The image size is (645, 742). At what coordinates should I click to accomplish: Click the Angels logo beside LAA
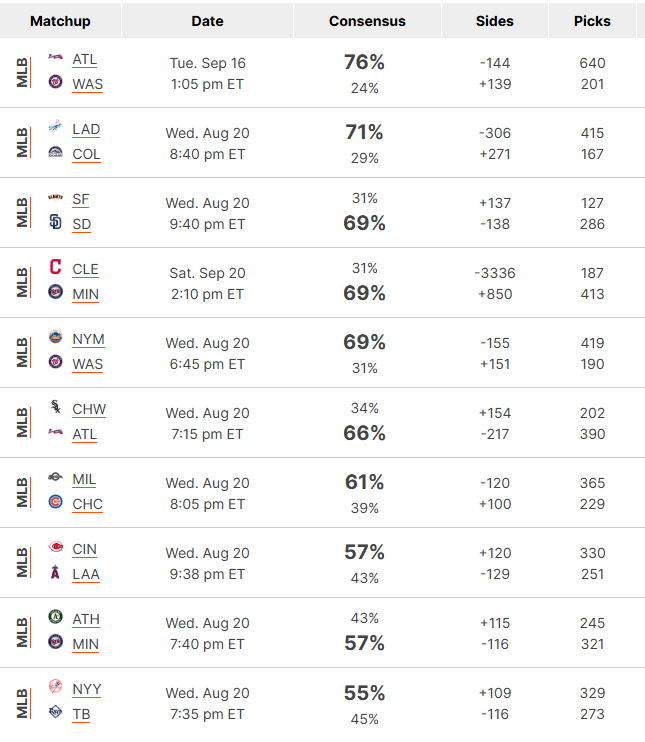pyautogui.click(x=55, y=572)
